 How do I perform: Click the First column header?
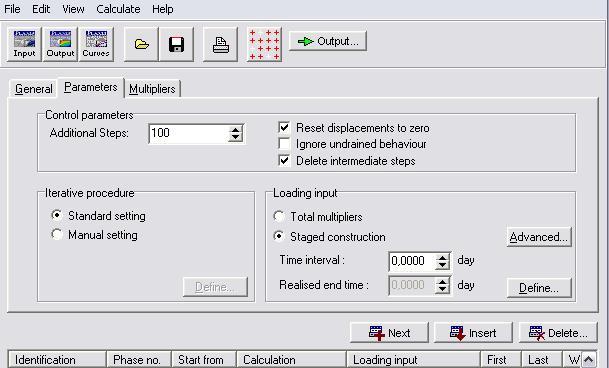coord(501,359)
